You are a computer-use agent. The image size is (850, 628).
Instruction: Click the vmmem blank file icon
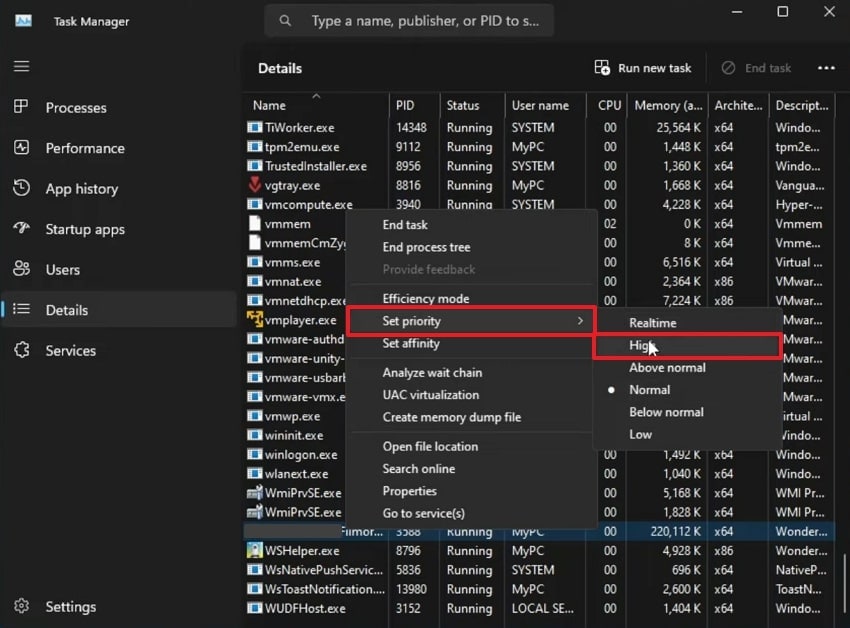pyautogui.click(x=254, y=223)
